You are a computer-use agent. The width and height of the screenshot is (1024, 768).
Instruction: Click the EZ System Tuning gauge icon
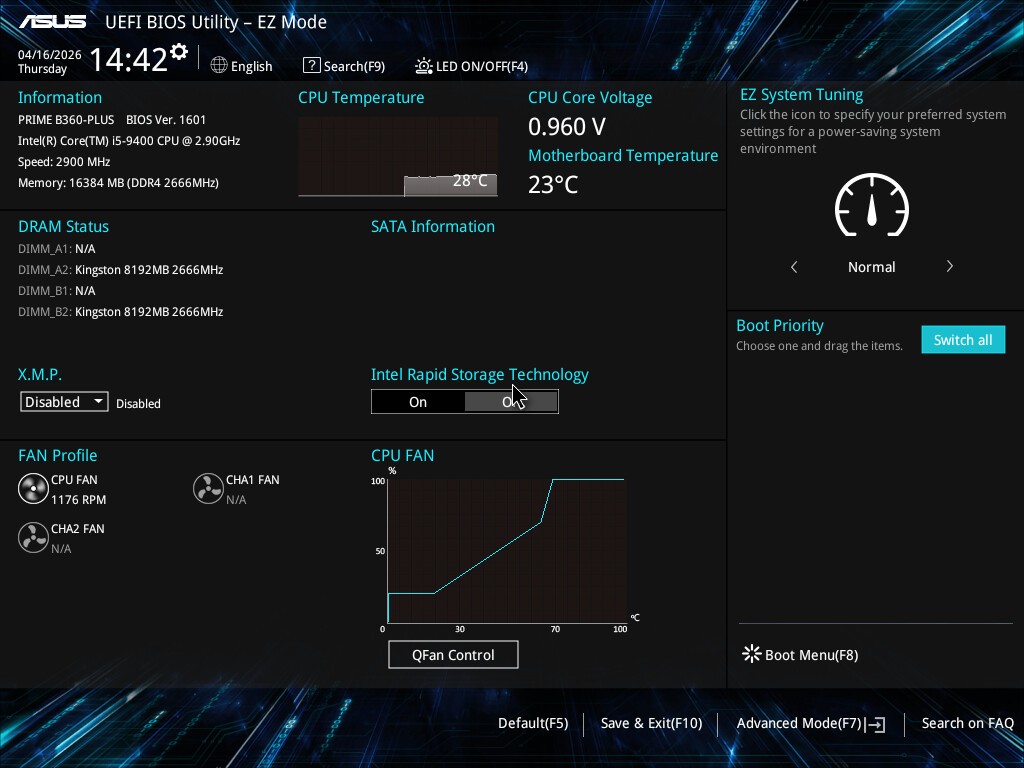pos(872,205)
